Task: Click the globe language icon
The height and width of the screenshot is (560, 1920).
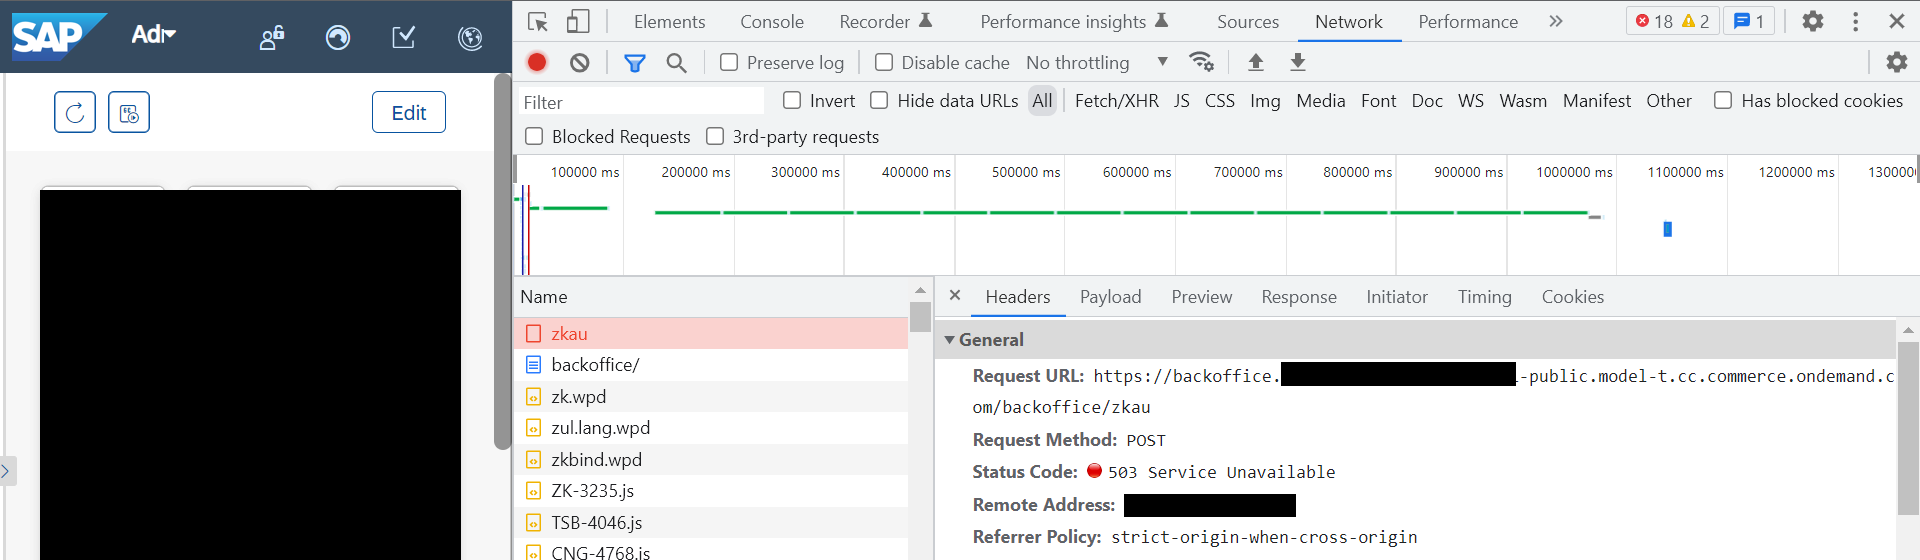Action: 470,38
